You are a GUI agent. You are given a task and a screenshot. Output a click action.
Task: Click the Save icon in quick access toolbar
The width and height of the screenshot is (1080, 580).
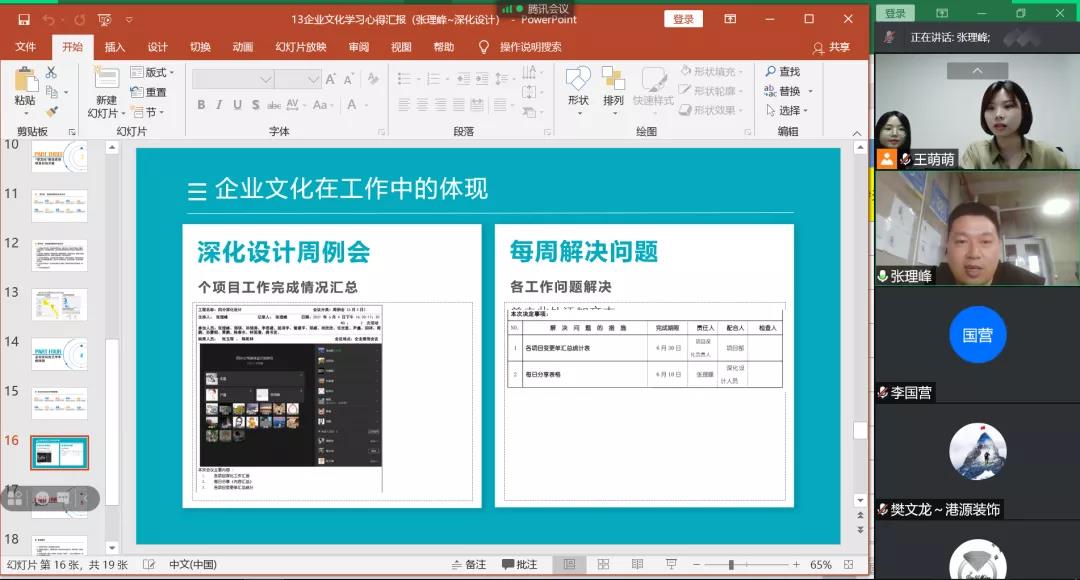(23, 19)
